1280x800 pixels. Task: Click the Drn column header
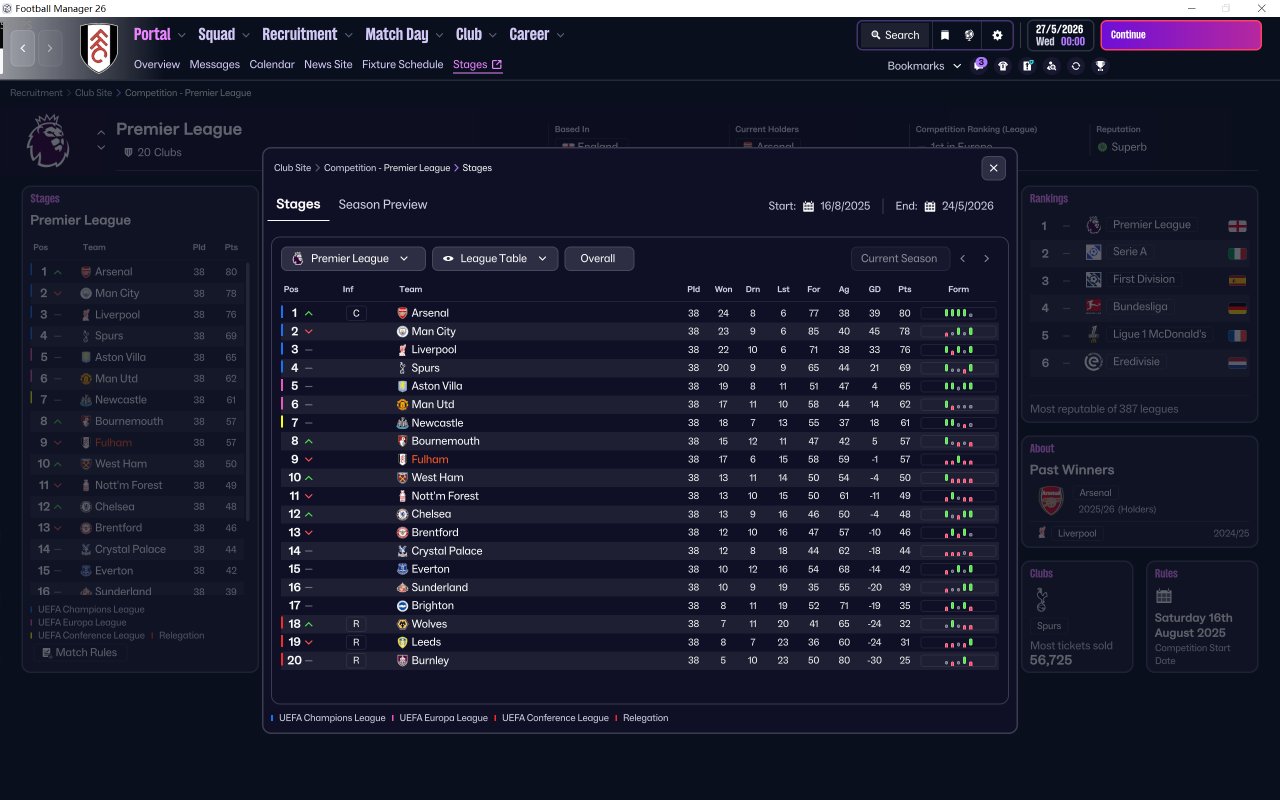coord(753,289)
